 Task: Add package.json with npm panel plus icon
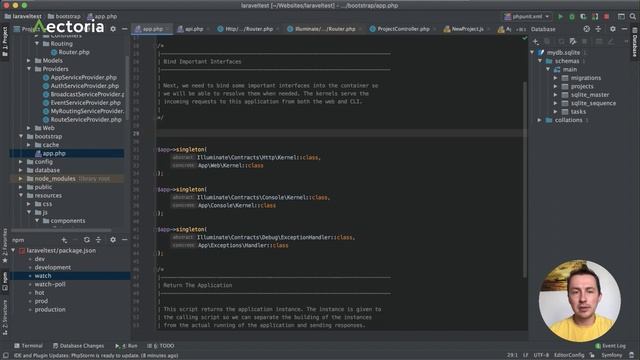(64, 240)
